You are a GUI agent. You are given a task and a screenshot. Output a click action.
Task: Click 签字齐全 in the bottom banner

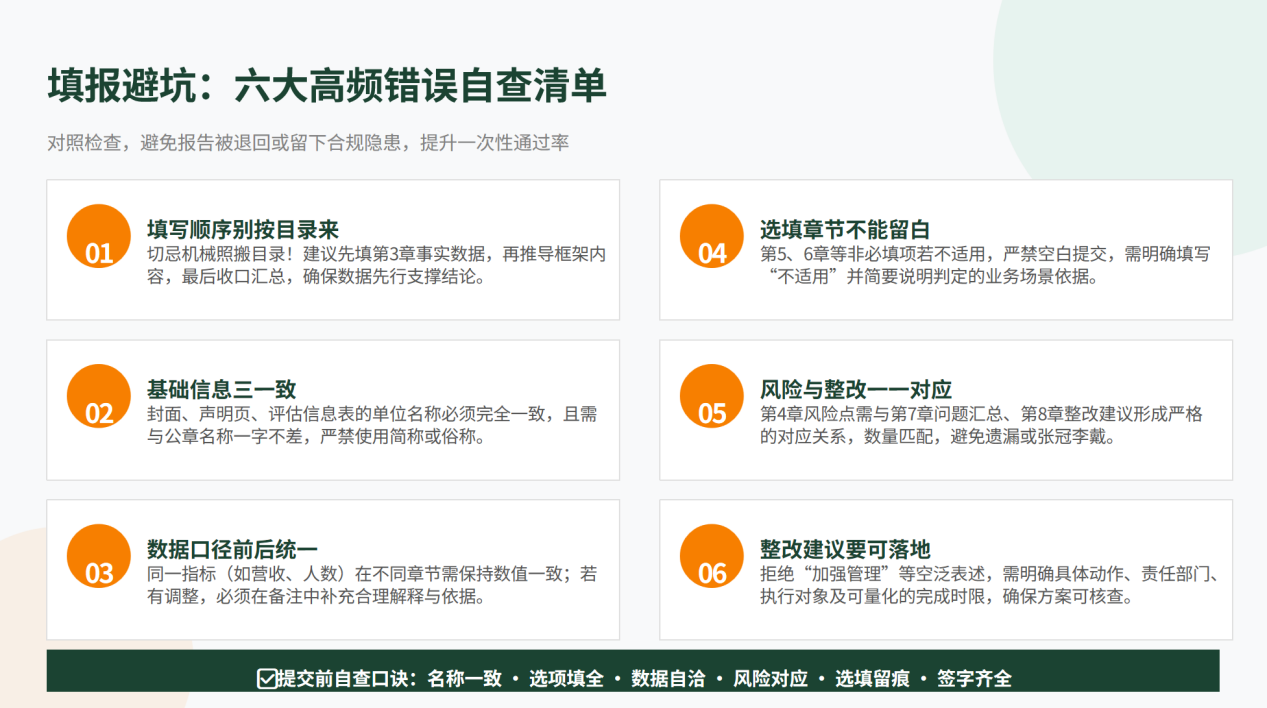click(974, 679)
